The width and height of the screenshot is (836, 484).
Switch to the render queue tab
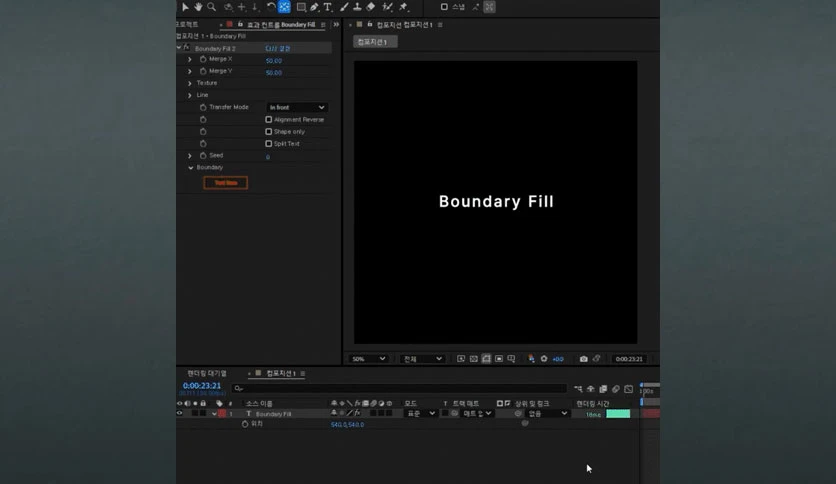point(207,373)
